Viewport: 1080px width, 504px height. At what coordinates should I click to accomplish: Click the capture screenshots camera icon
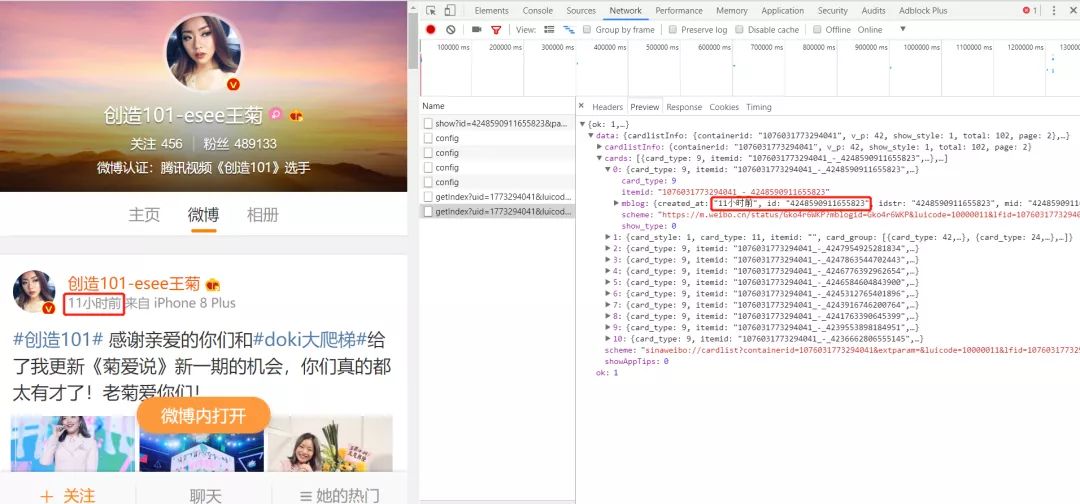pyautogui.click(x=476, y=30)
